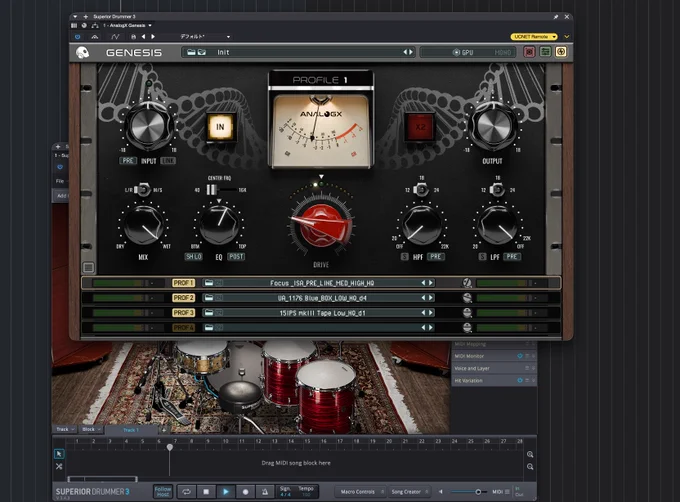Click the OUTPUT gain knob
Viewport: 680px width, 502px height.
point(493,127)
